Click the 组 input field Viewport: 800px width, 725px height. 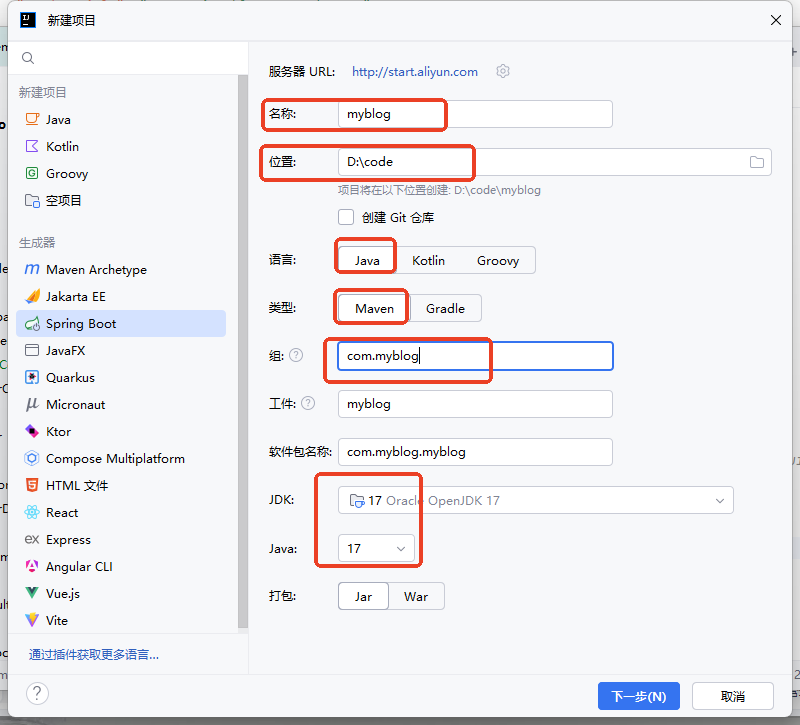pyautogui.click(x=475, y=356)
